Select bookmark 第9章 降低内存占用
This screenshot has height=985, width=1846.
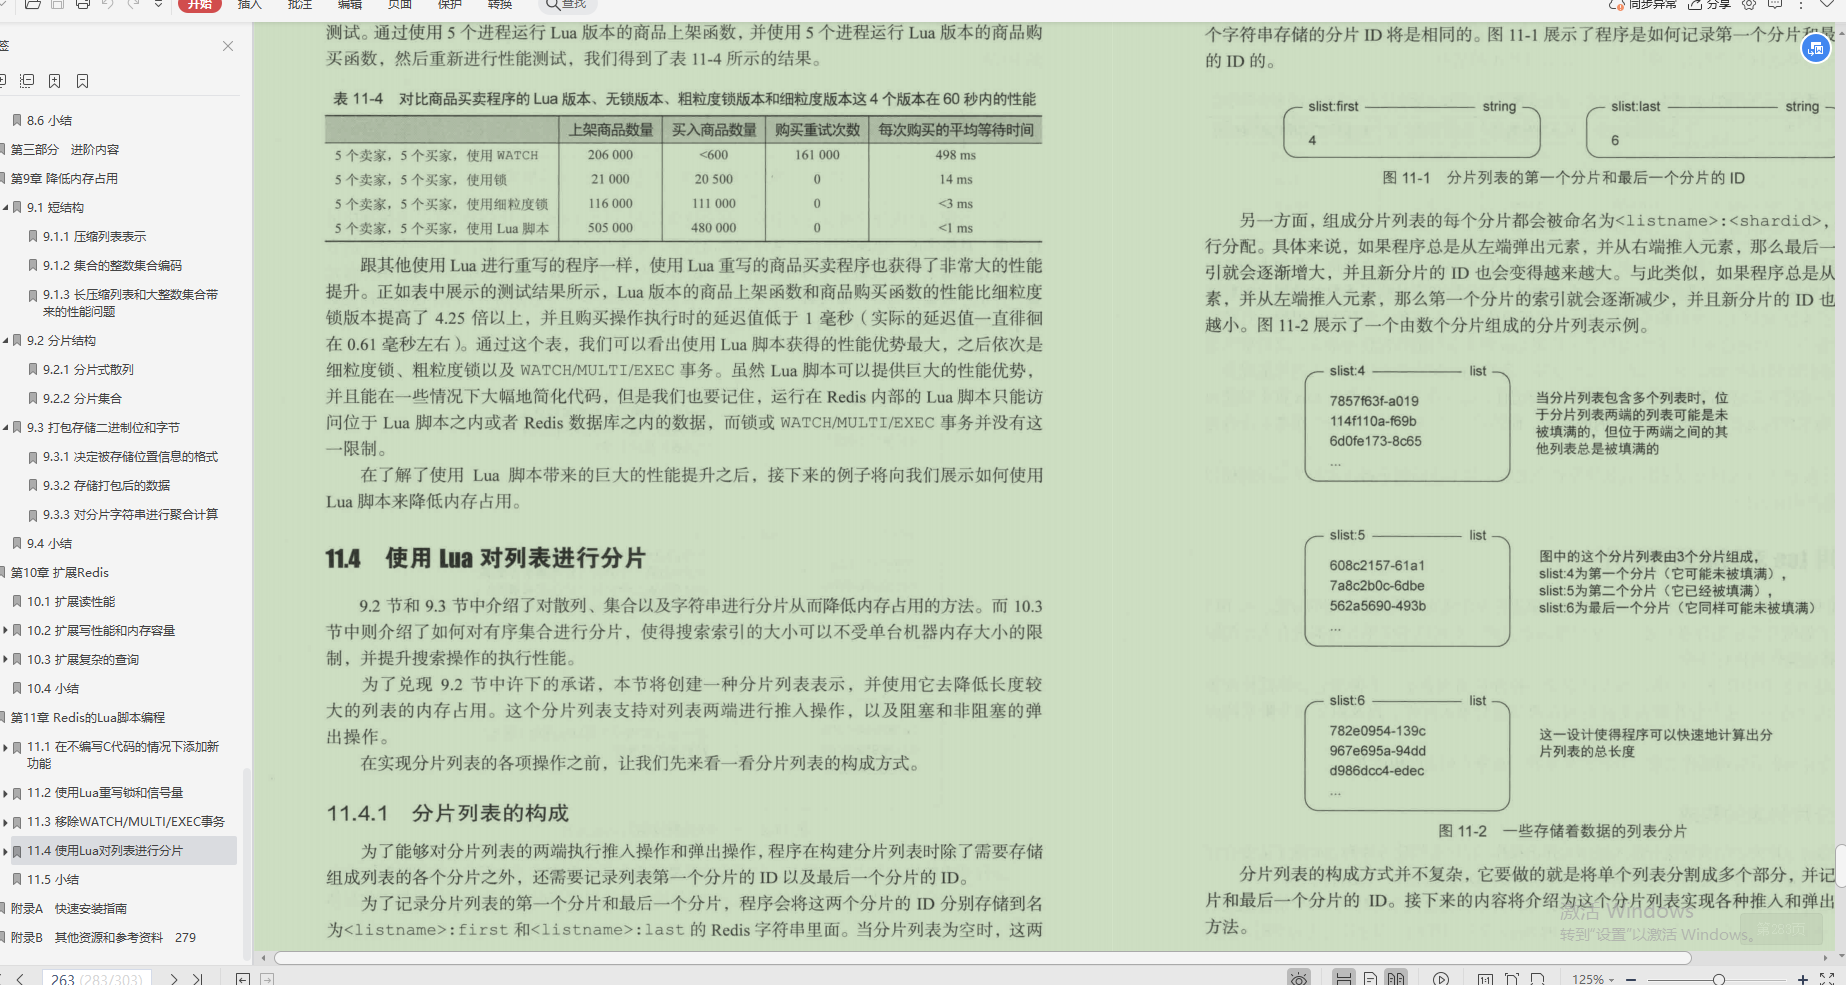click(x=64, y=179)
